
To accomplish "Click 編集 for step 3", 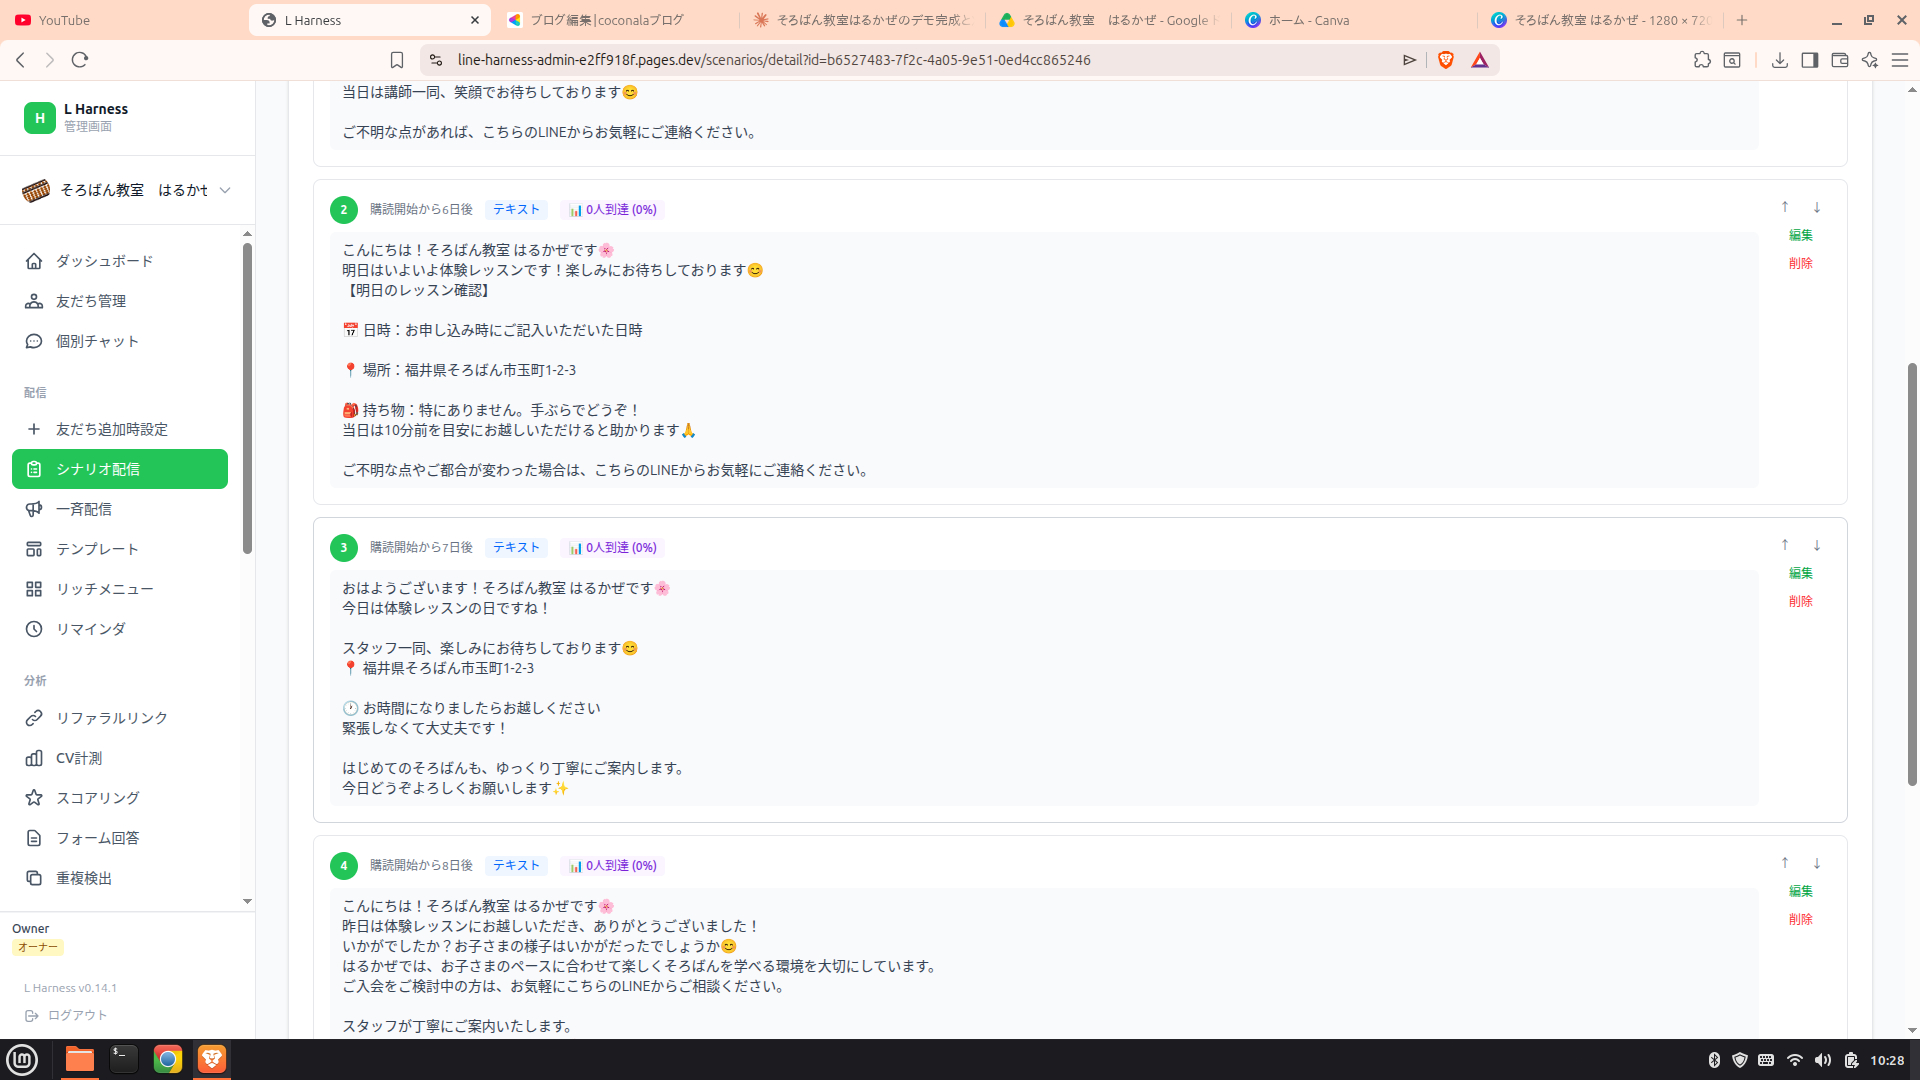I will 1801,573.
